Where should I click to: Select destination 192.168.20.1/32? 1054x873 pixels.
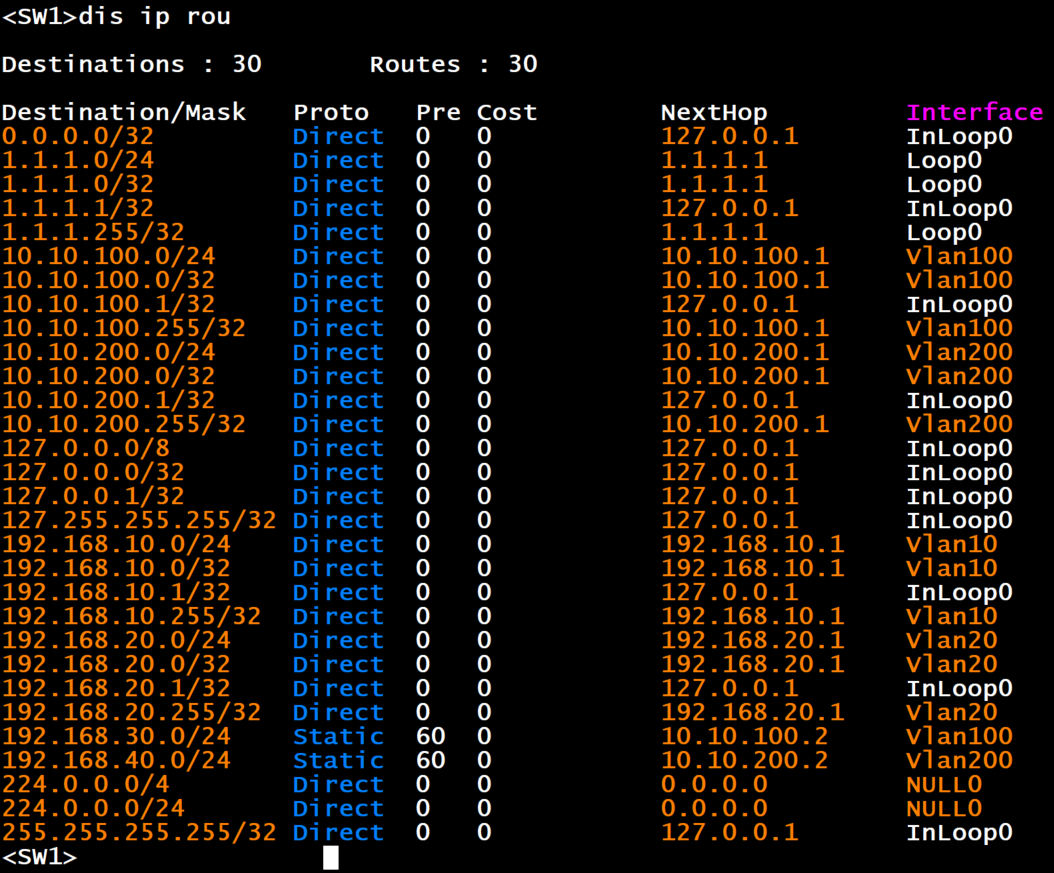tap(116, 689)
